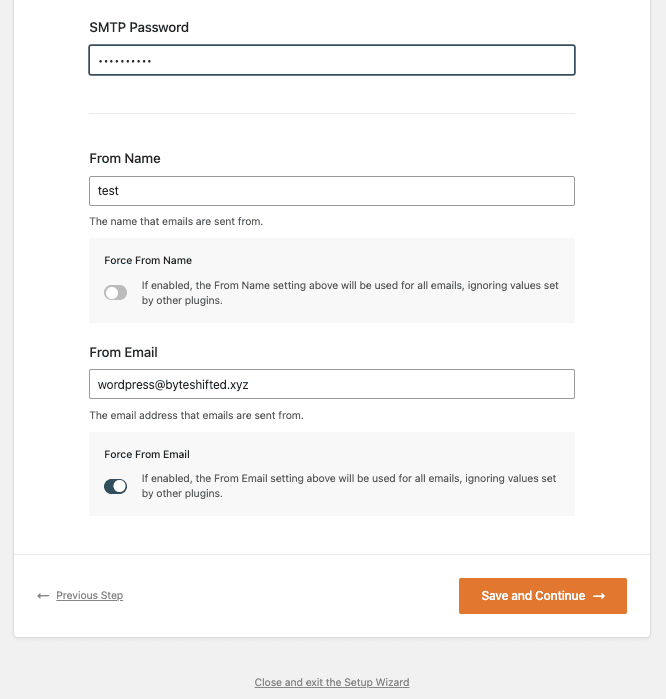Image resolution: width=666 pixels, height=699 pixels.
Task: Click the right arrow icon in Save and Continue
Action: coord(599,596)
